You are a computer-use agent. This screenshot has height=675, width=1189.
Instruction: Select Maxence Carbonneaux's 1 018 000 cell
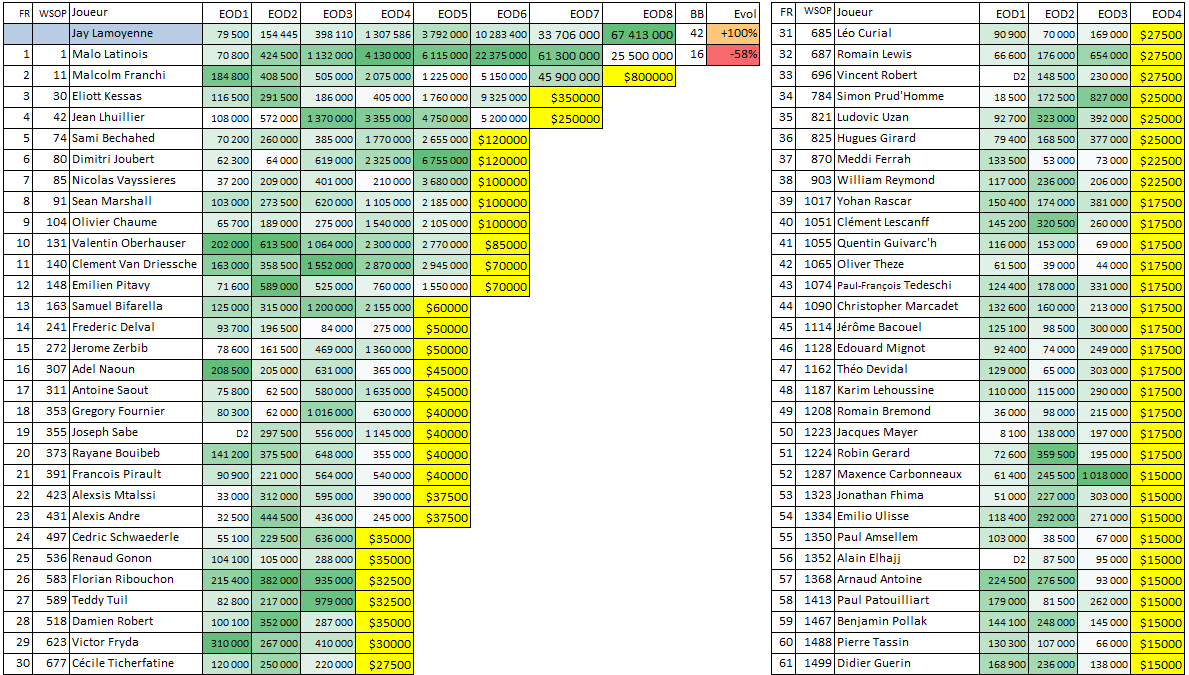[x=1103, y=475]
